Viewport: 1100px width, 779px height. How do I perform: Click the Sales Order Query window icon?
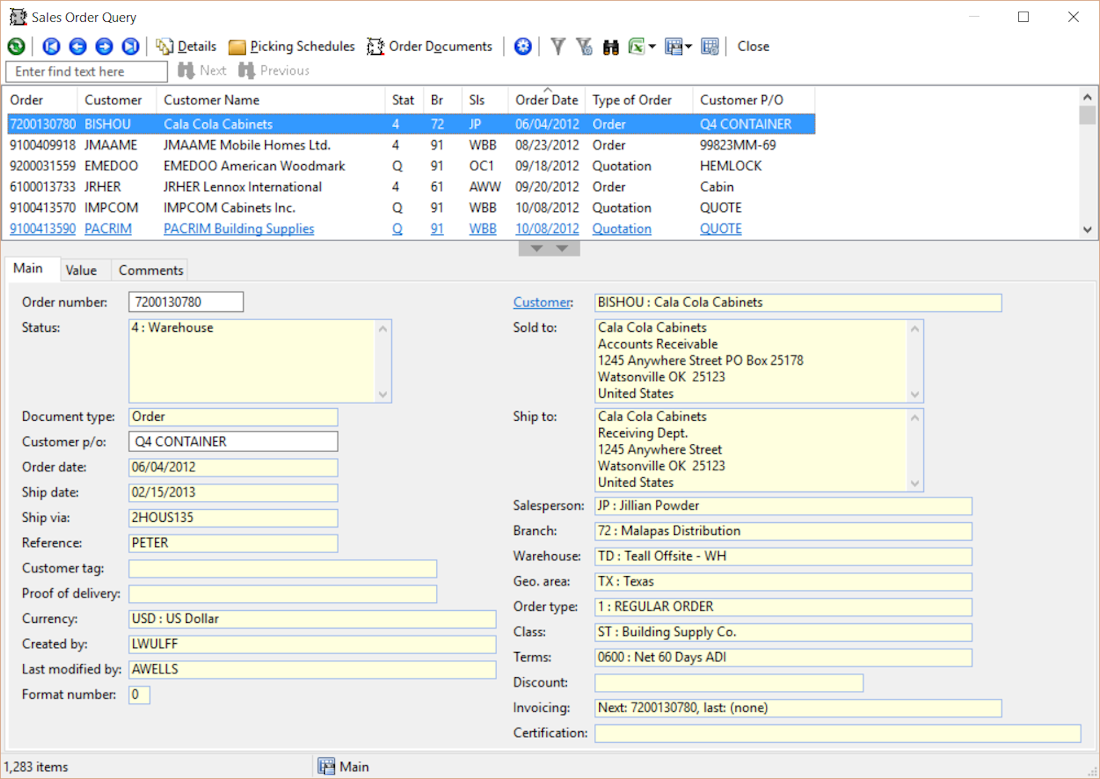click(x=18, y=17)
